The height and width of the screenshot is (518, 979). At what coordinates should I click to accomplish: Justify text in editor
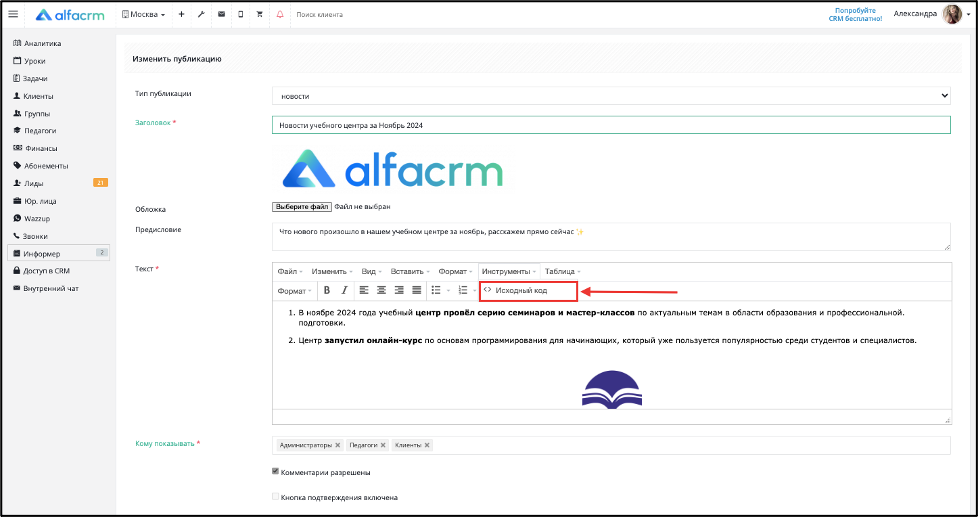416,290
